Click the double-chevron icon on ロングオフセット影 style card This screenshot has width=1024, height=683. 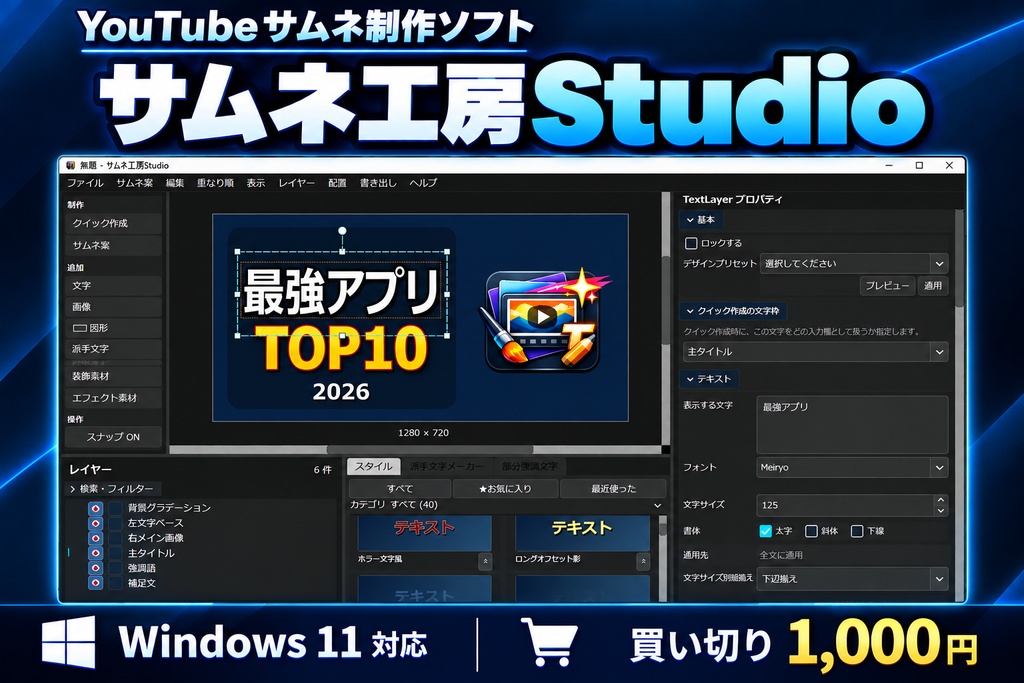[643, 561]
